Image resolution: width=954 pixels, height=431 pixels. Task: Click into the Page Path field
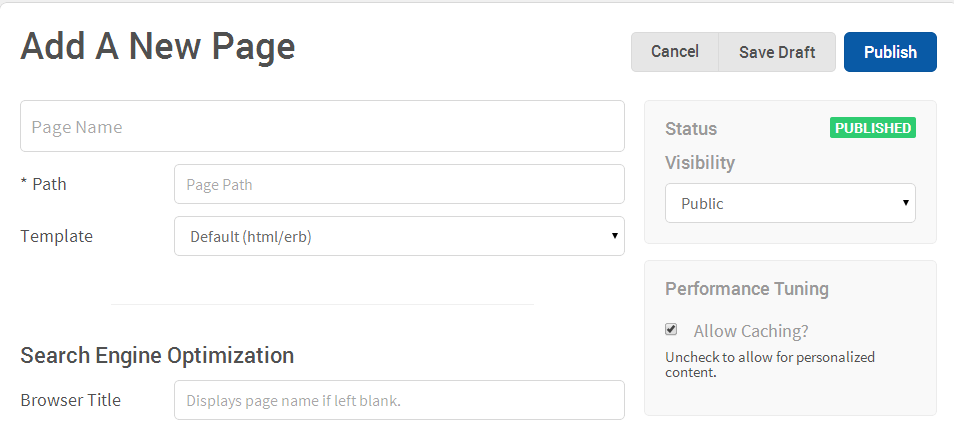(x=399, y=184)
